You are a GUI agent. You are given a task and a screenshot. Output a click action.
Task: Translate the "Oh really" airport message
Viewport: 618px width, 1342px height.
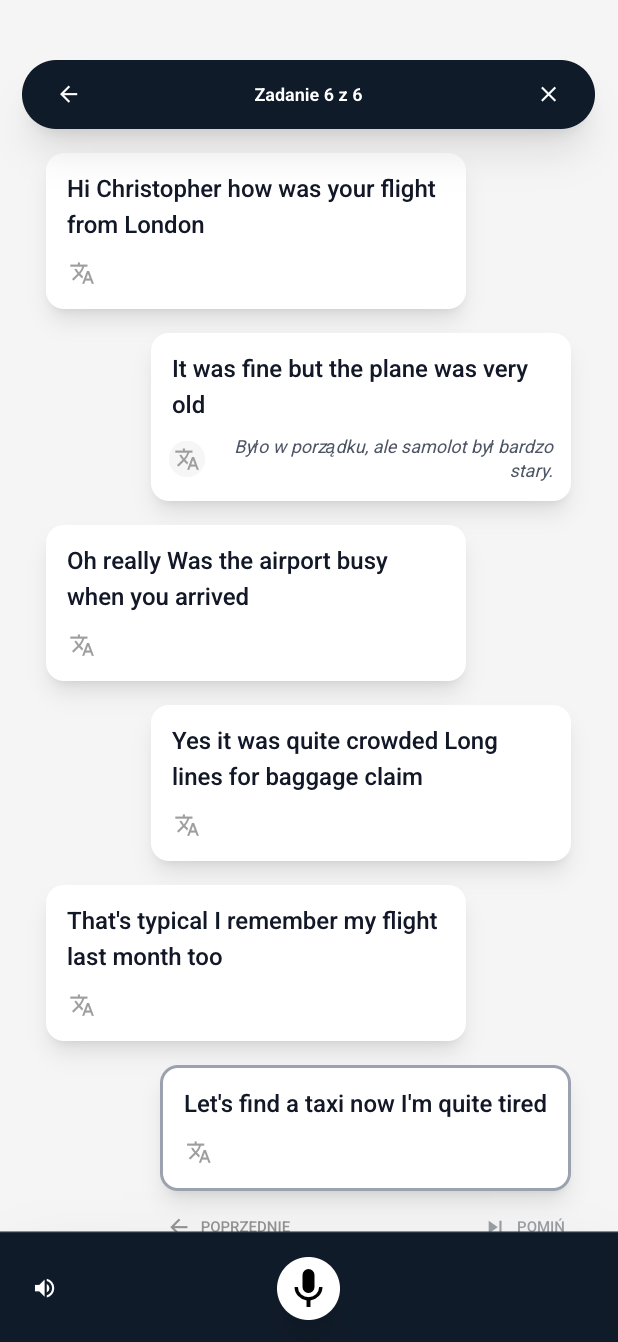[82, 645]
